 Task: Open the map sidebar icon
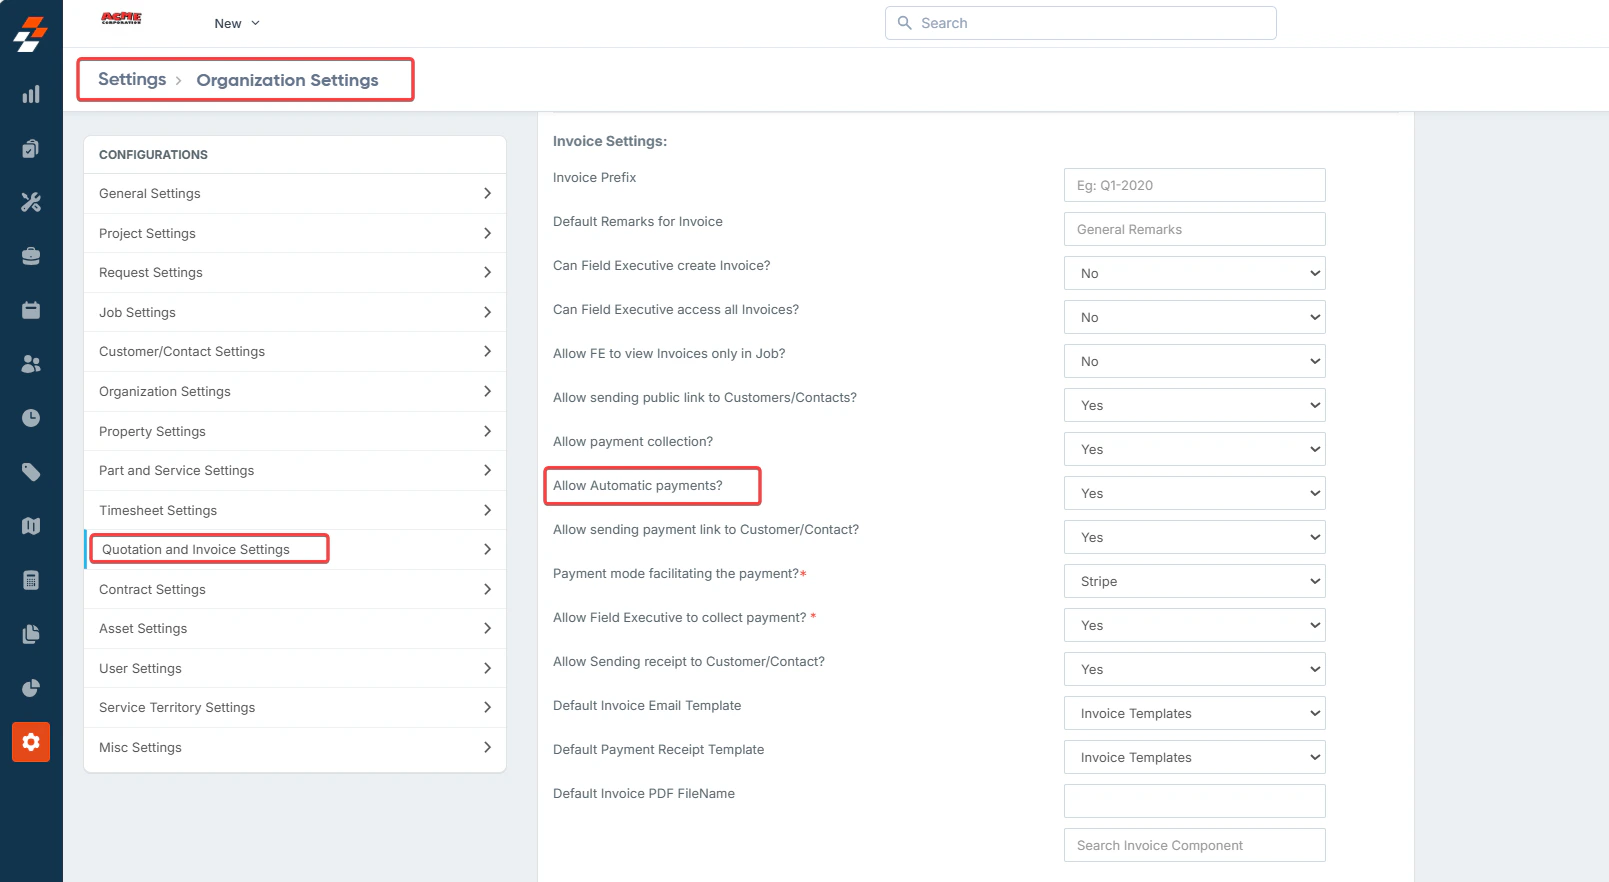point(31,526)
